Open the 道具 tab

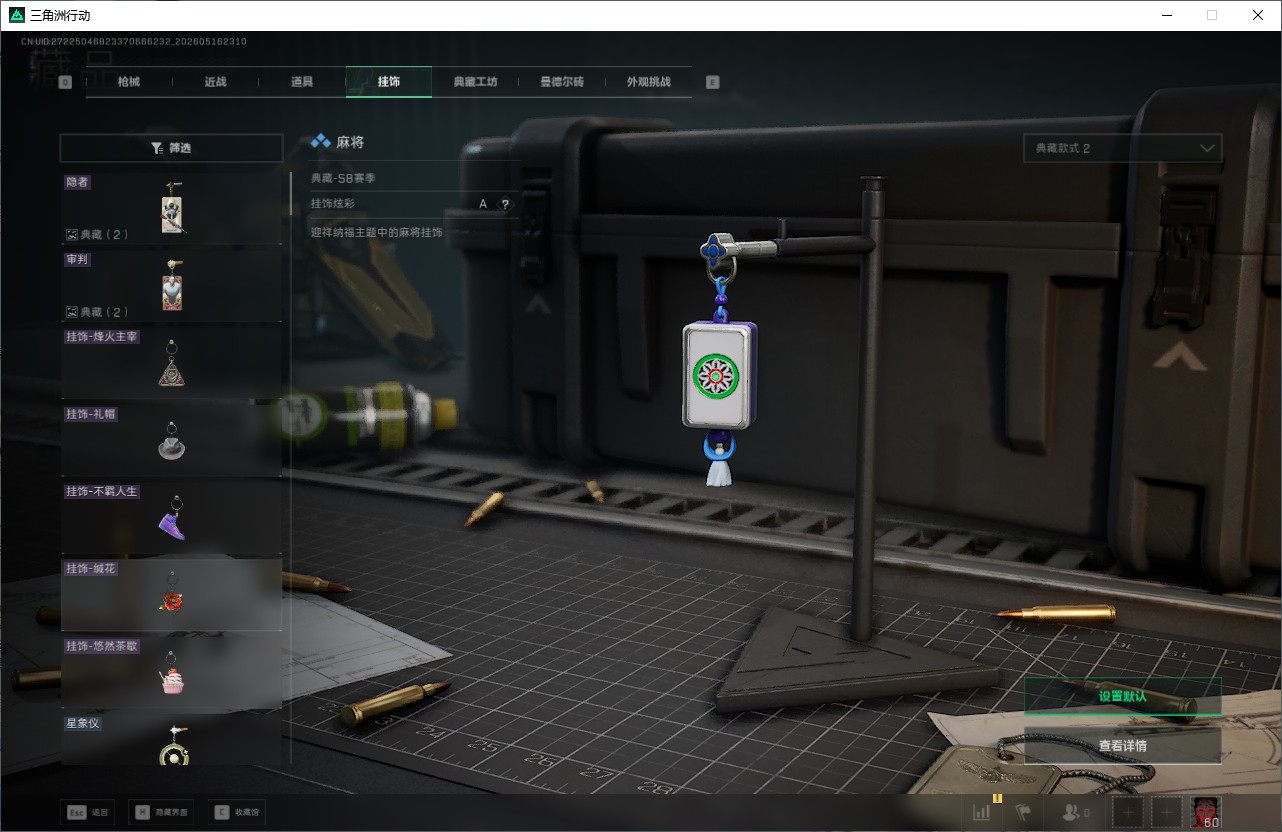pyautogui.click(x=301, y=82)
